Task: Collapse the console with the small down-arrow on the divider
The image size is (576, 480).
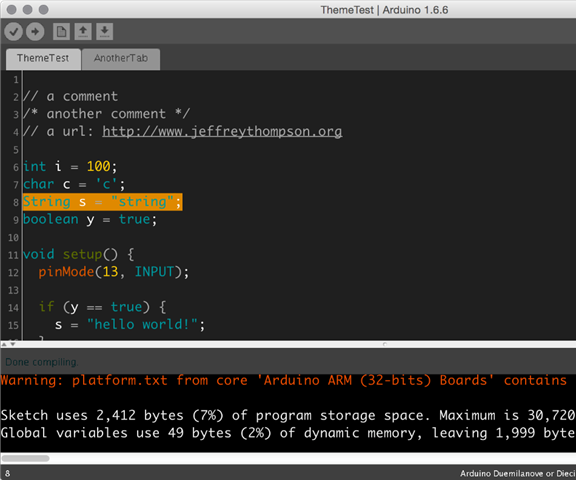Action: click(12, 344)
